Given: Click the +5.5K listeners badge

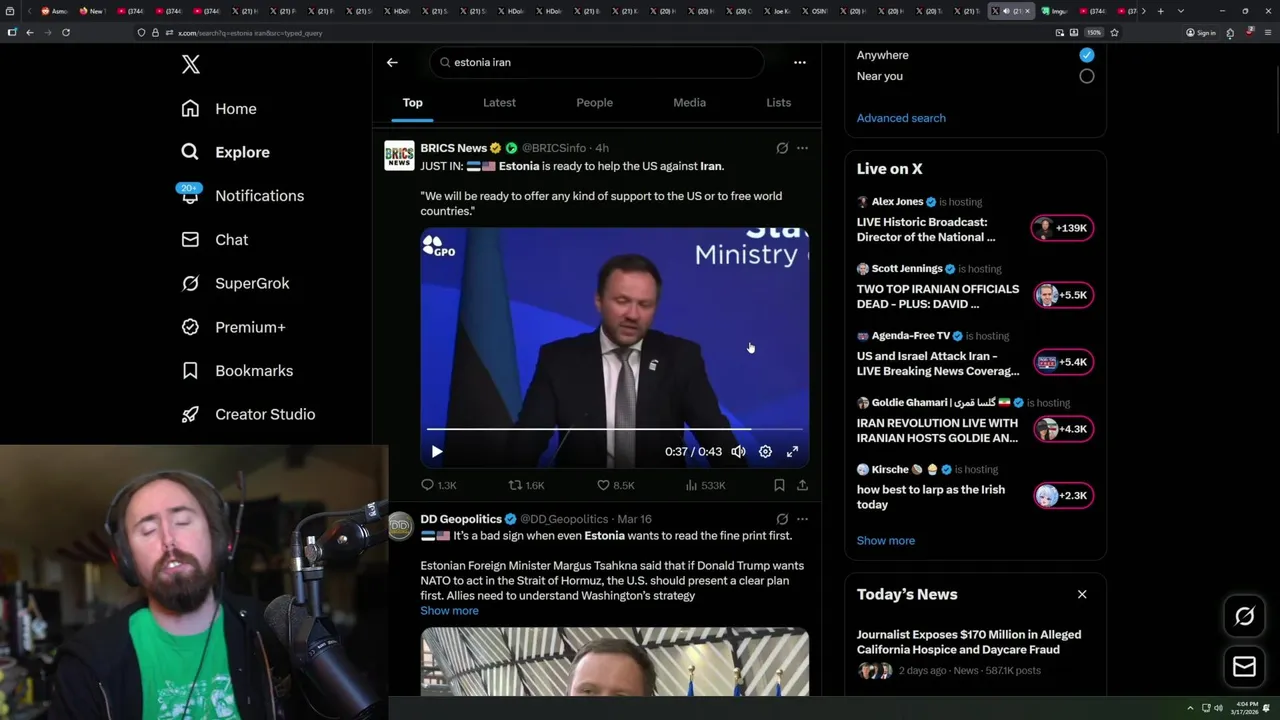Looking at the screenshot, I should [x=1062, y=295].
